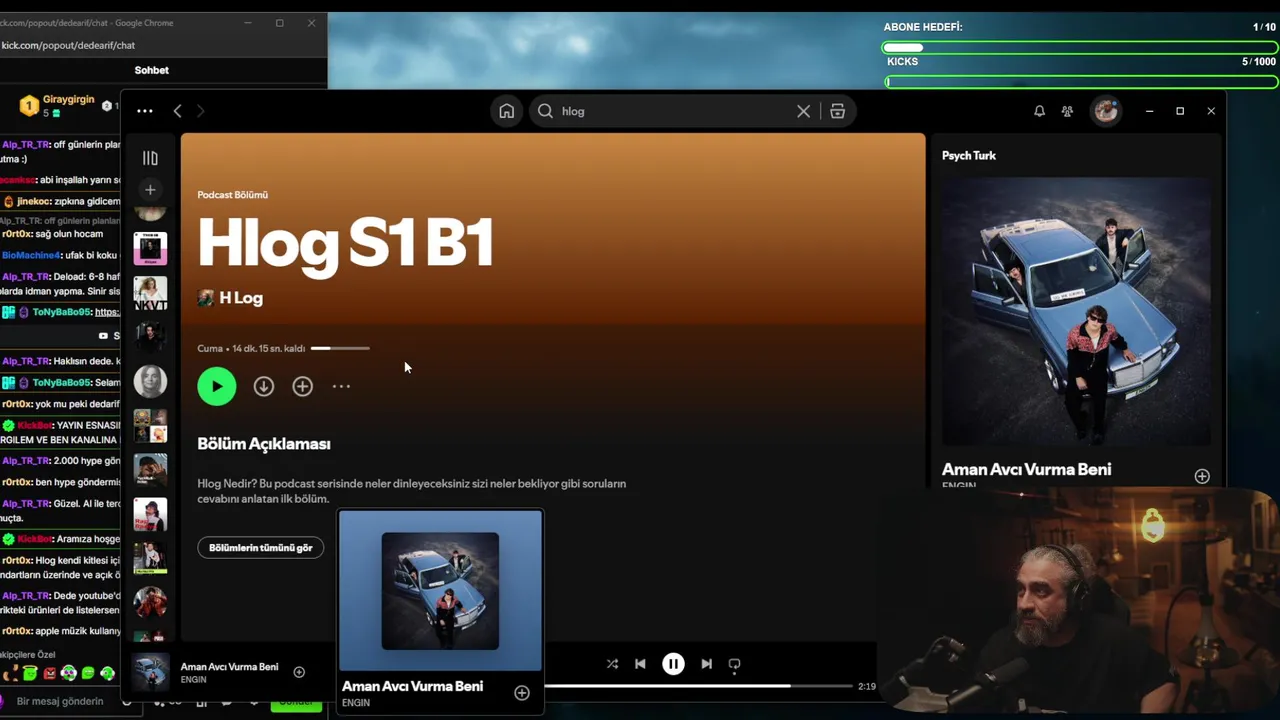Click Sohbet tab in chat window
Viewport: 1280px width, 720px height.
pos(152,70)
